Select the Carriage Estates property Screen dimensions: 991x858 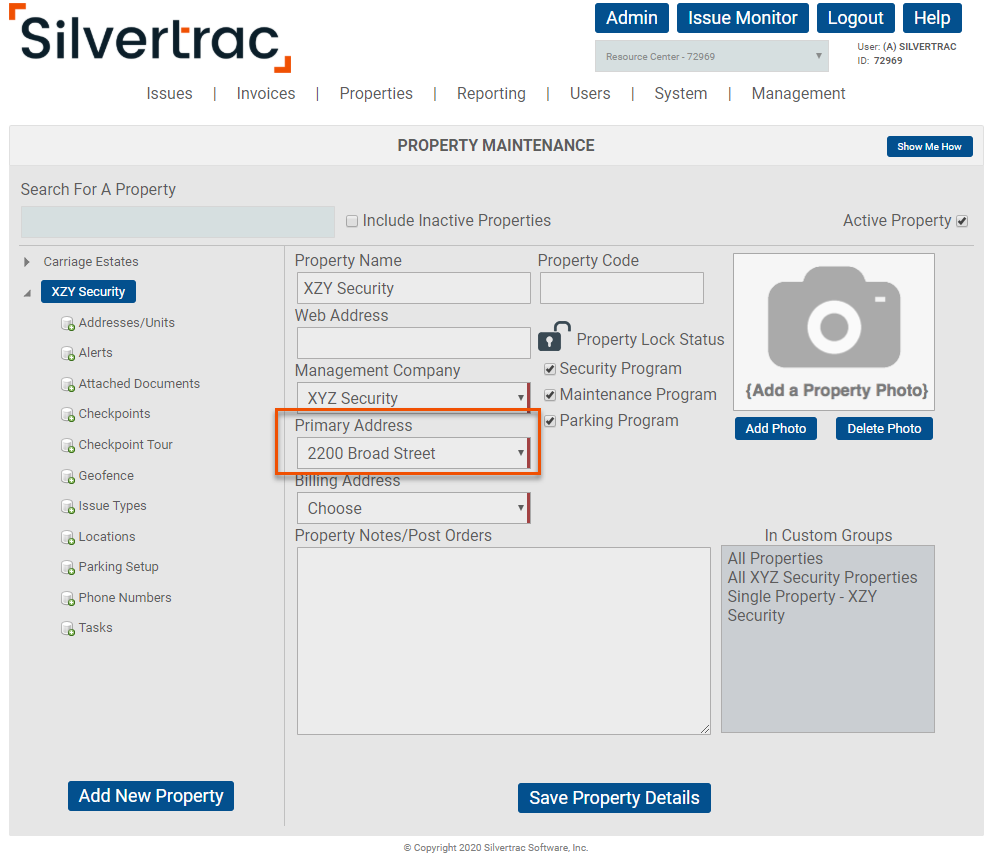tap(91, 262)
